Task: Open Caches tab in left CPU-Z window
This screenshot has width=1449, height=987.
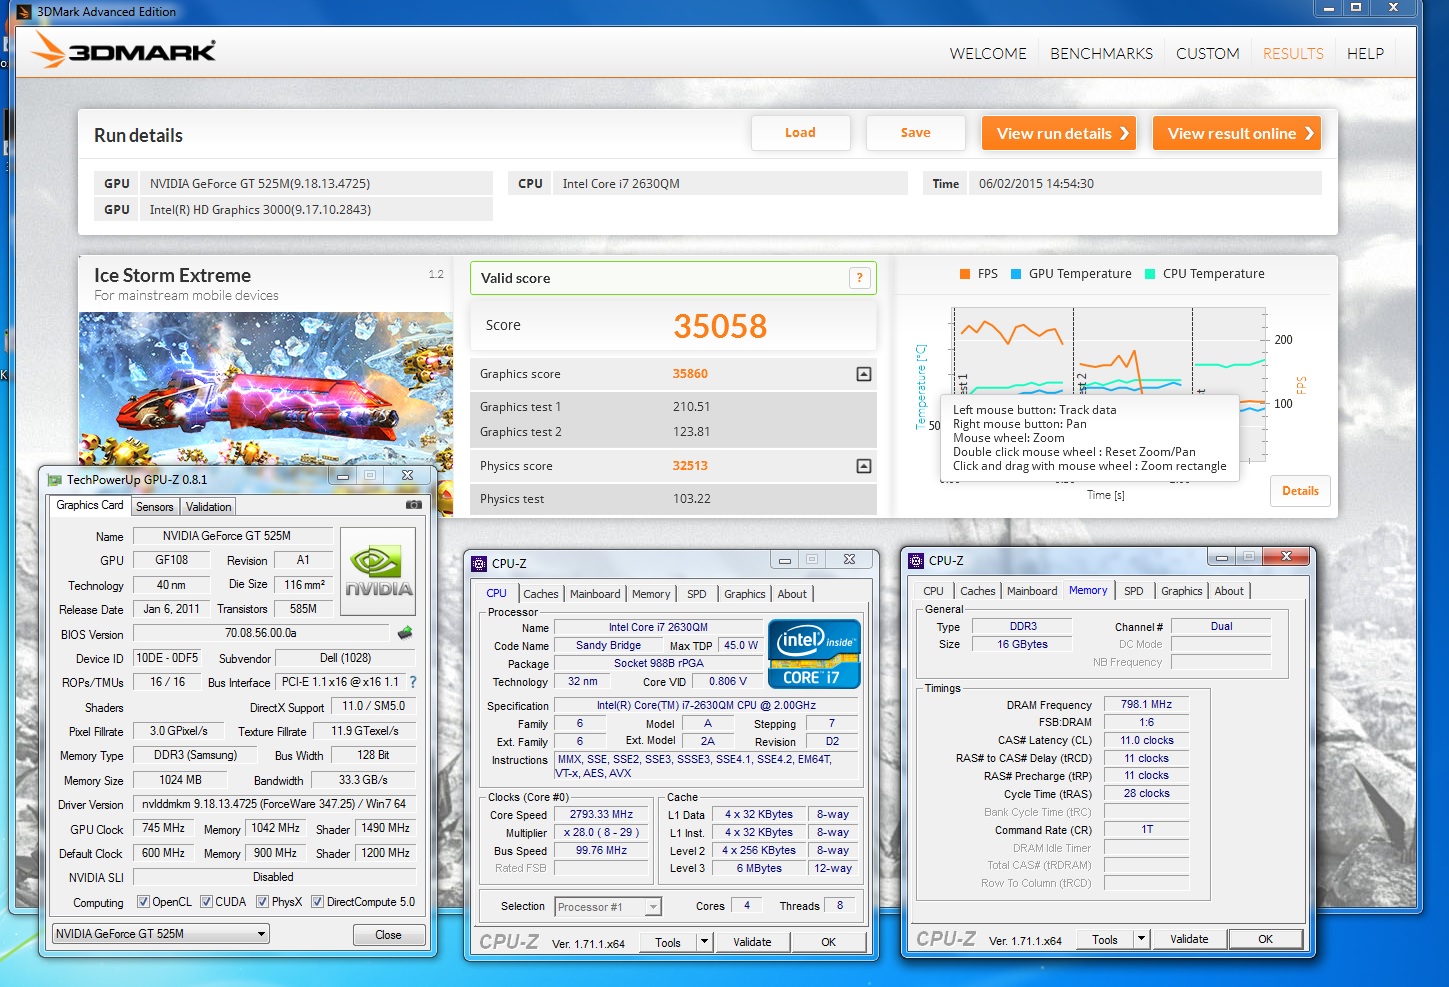Action: (x=541, y=594)
